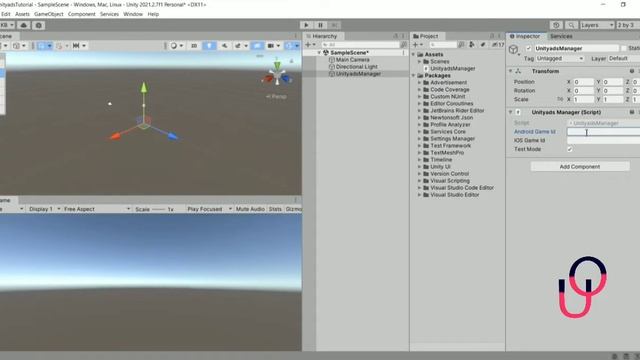Collapse the Packages folder
The width and height of the screenshot is (640, 360).
point(413,76)
